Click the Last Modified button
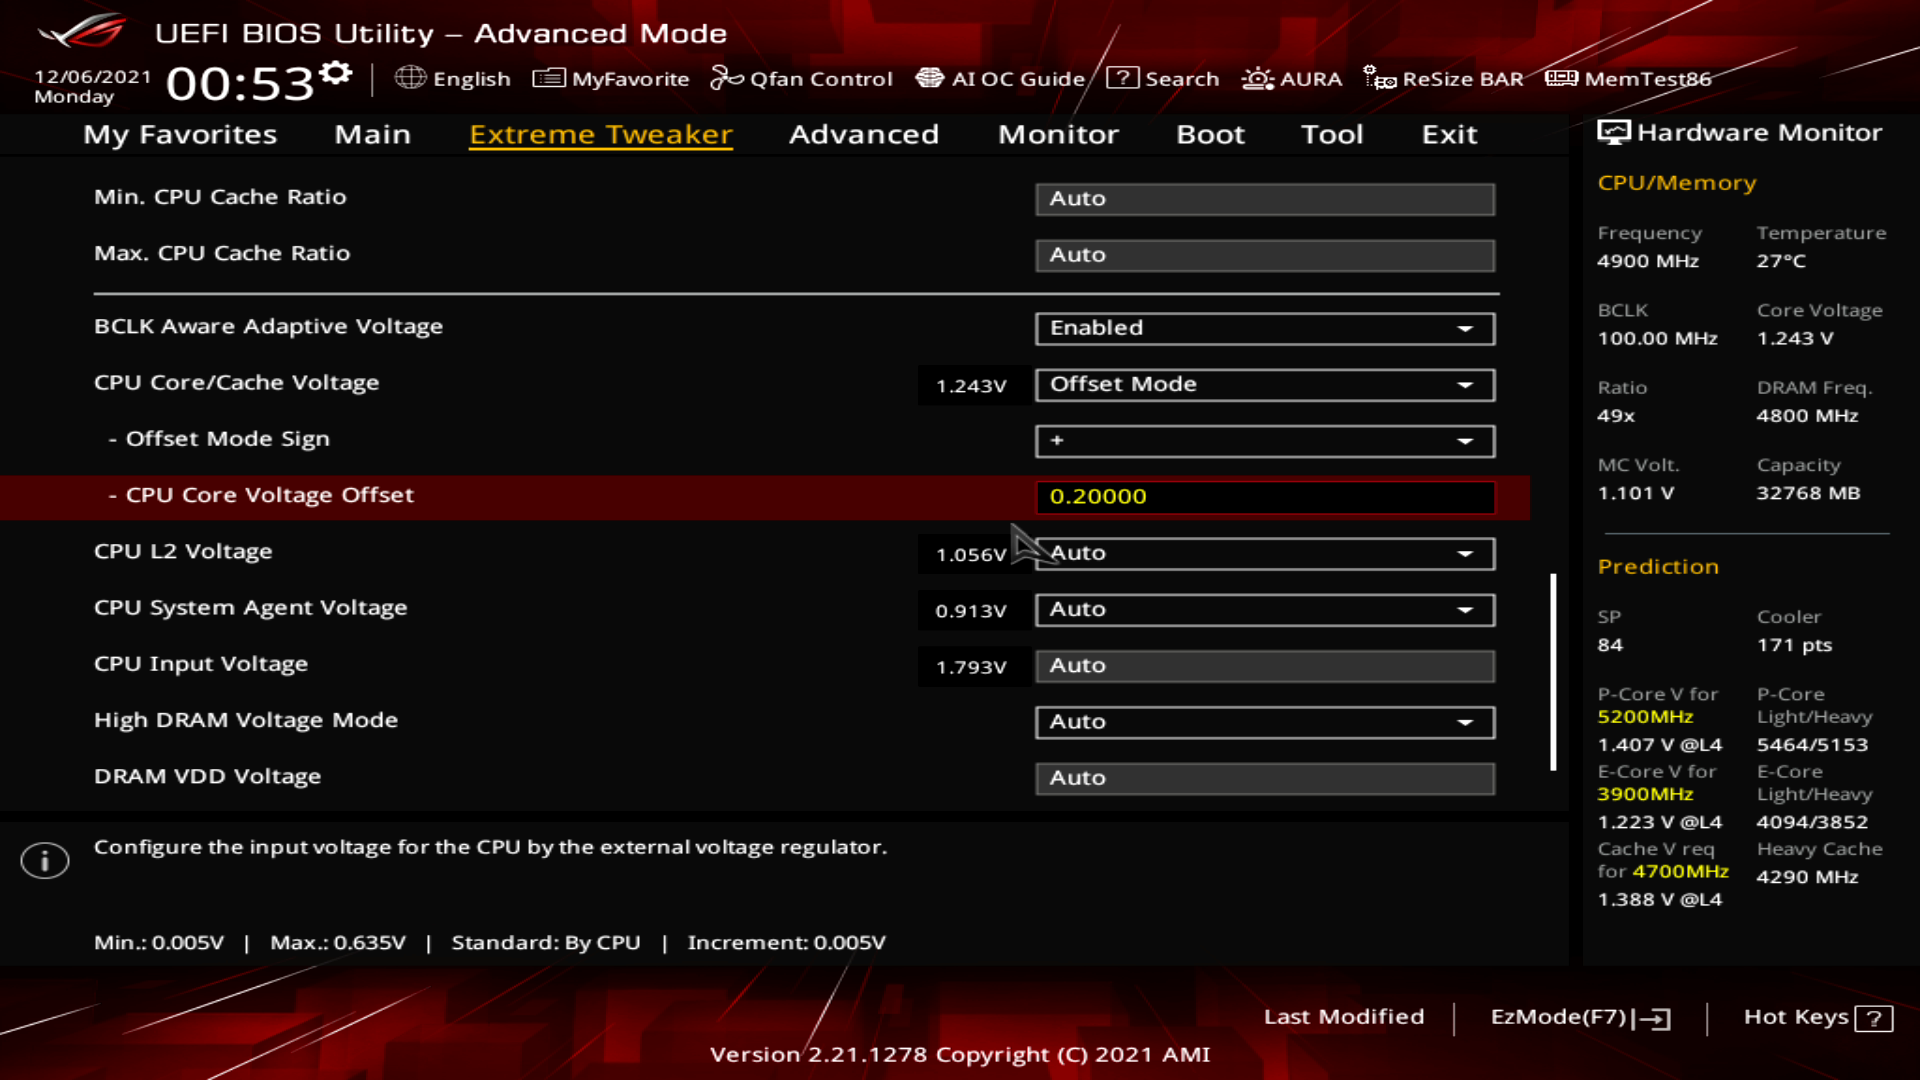Image resolution: width=1920 pixels, height=1080 pixels. 1343,1017
